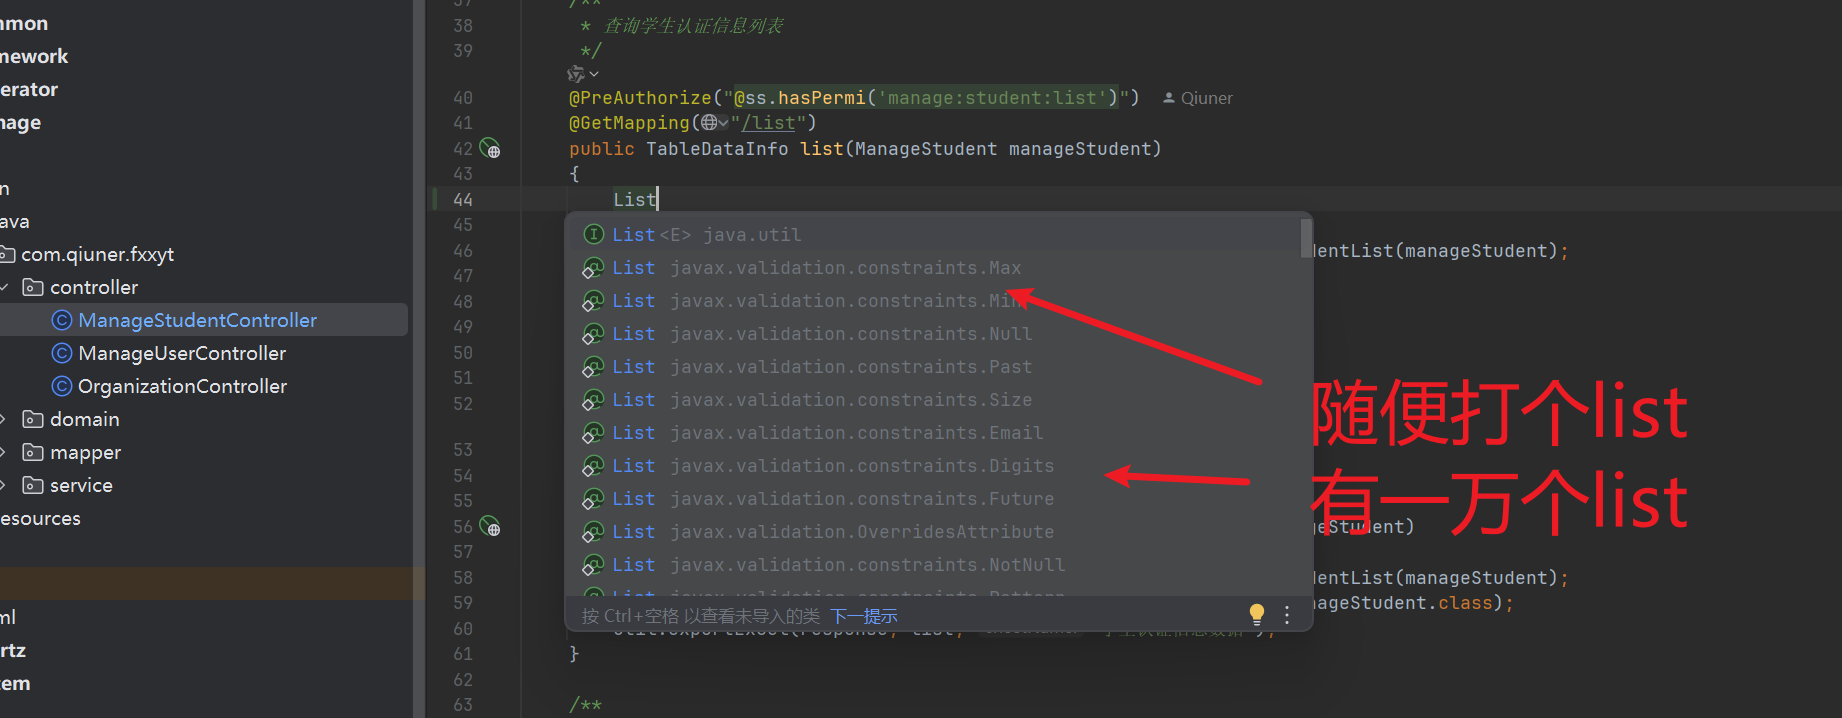Click the code vision author icon above line 40
Viewport: 1842px width, 718px height.
pos(582,74)
